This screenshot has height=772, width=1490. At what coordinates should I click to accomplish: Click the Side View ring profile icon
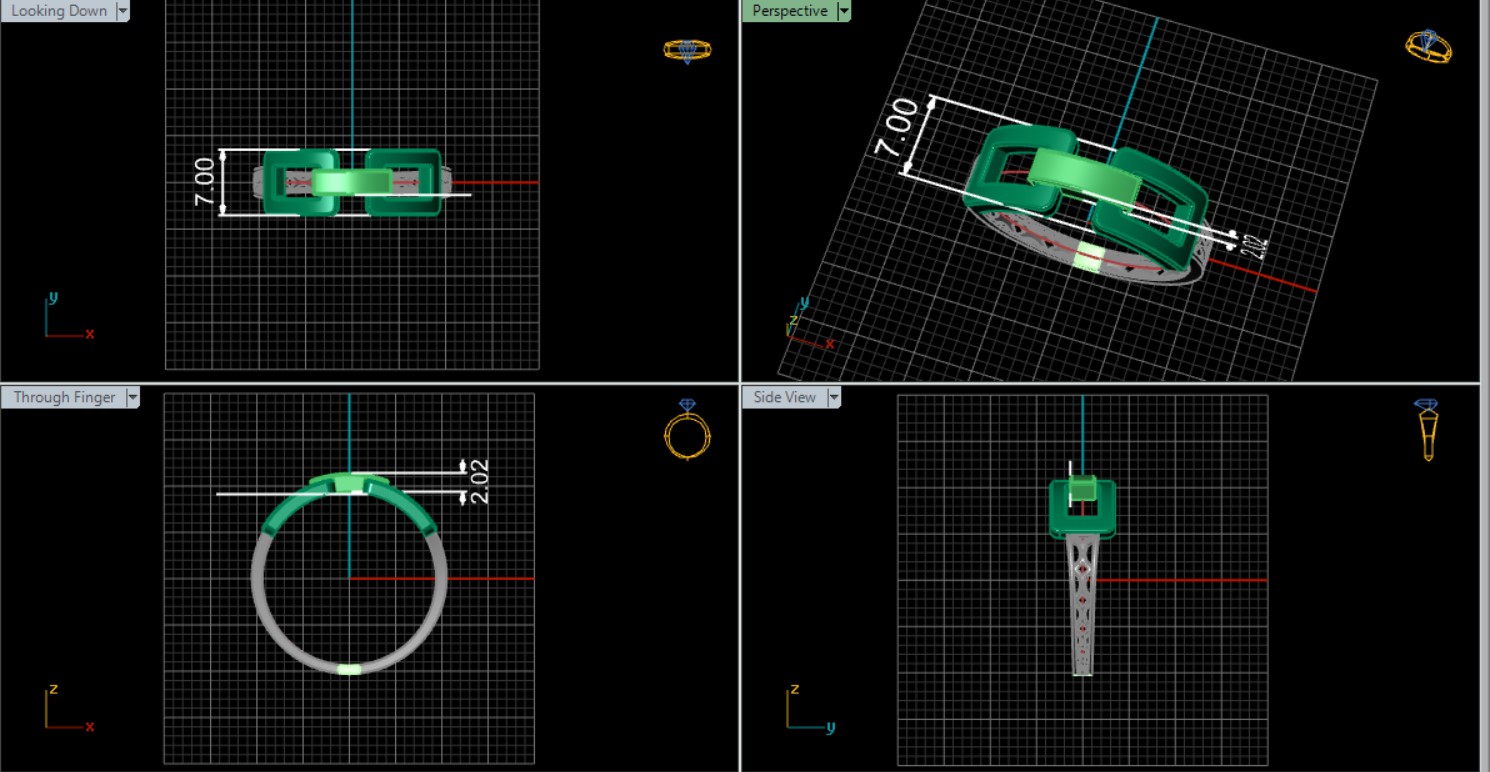[1427, 429]
